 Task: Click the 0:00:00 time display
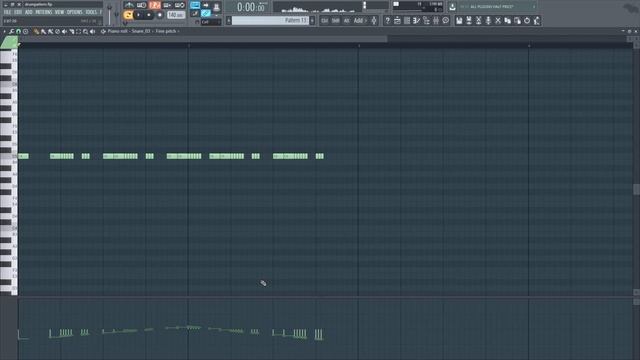point(250,7)
